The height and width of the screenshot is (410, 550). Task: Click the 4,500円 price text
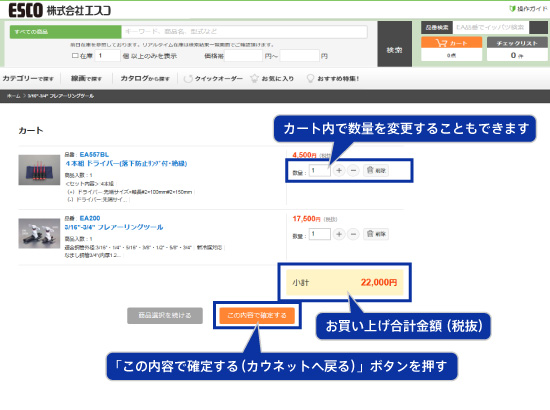click(304, 155)
